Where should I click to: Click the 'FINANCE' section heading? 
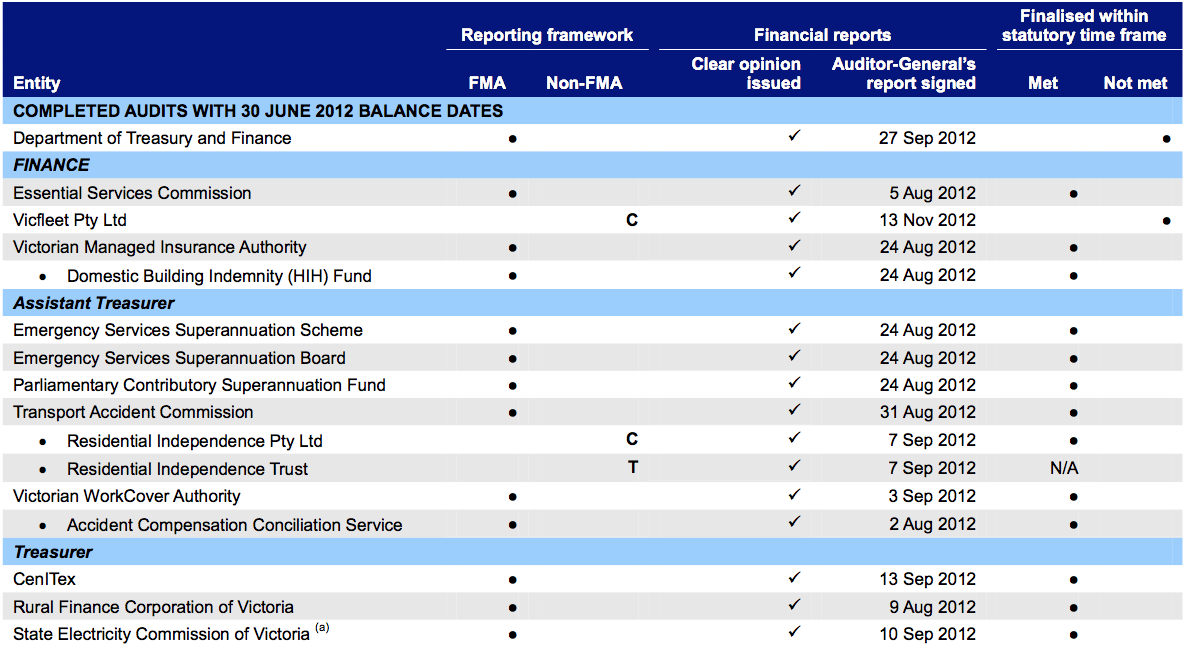pyautogui.click(x=51, y=165)
